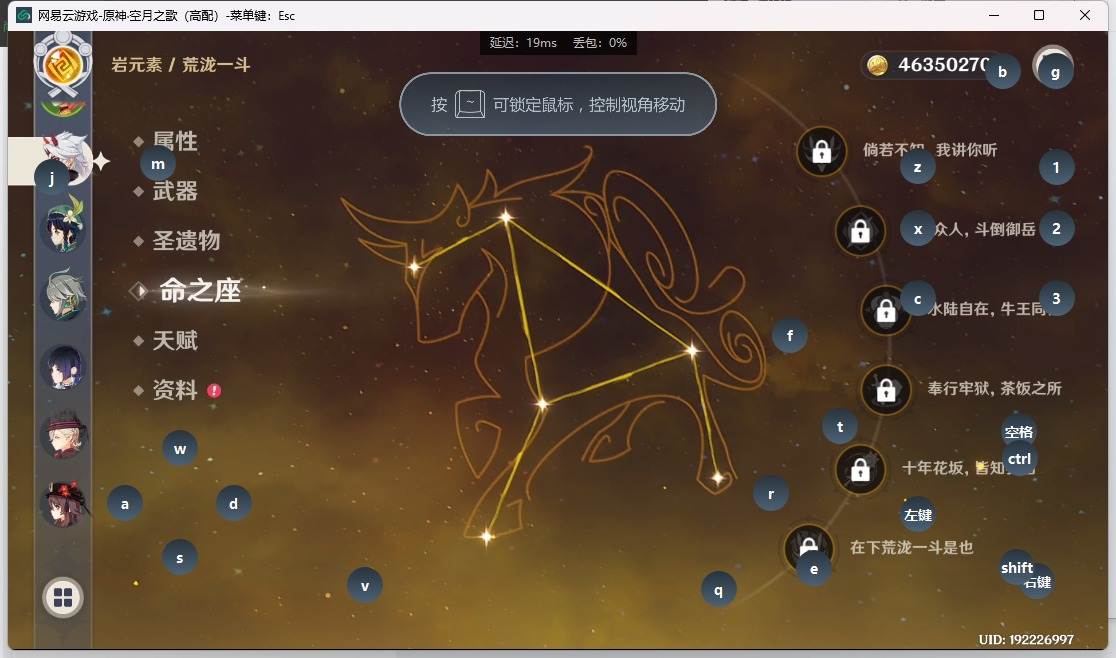This screenshot has width=1116, height=658.
Task: Click the locked constellation 十年花坂 icon
Action: pyautogui.click(x=860, y=469)
